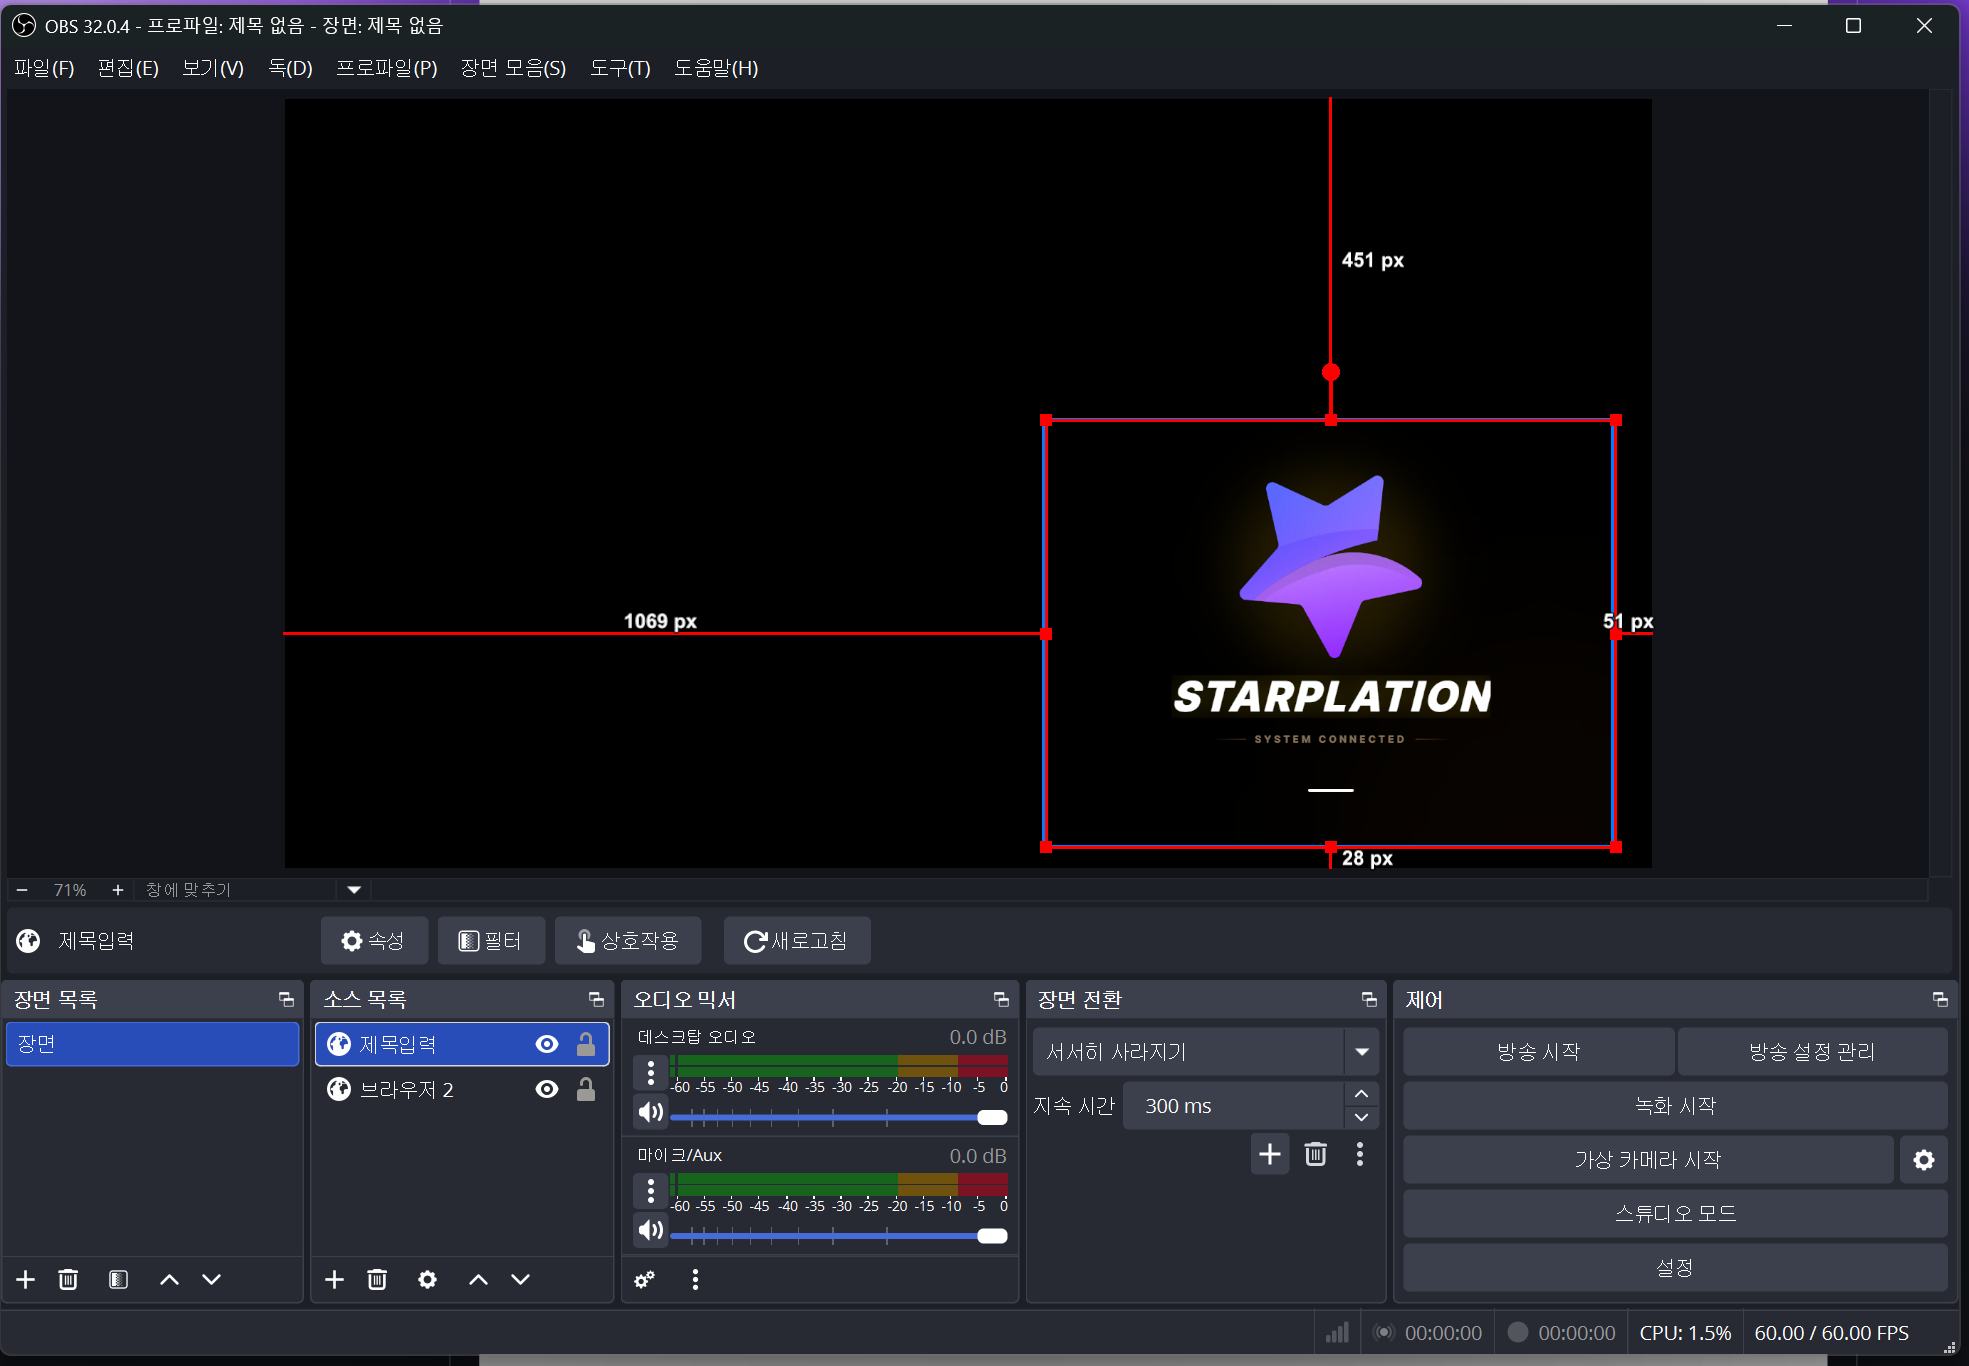Viewport: 1969px width, 1366px height.
Task: Click the rotation handle above the selected source
Action: click(1330, 372)
